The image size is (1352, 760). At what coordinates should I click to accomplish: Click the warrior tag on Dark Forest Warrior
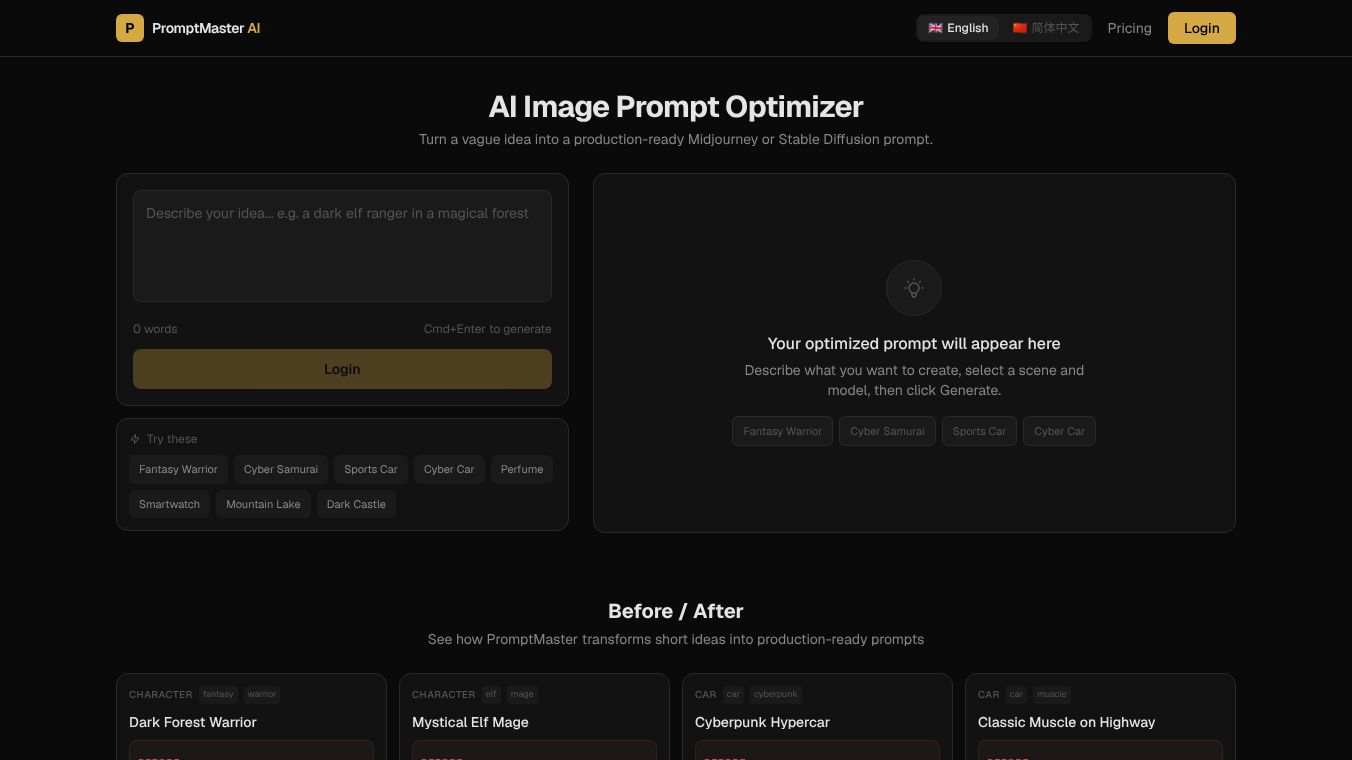point(262,694)
